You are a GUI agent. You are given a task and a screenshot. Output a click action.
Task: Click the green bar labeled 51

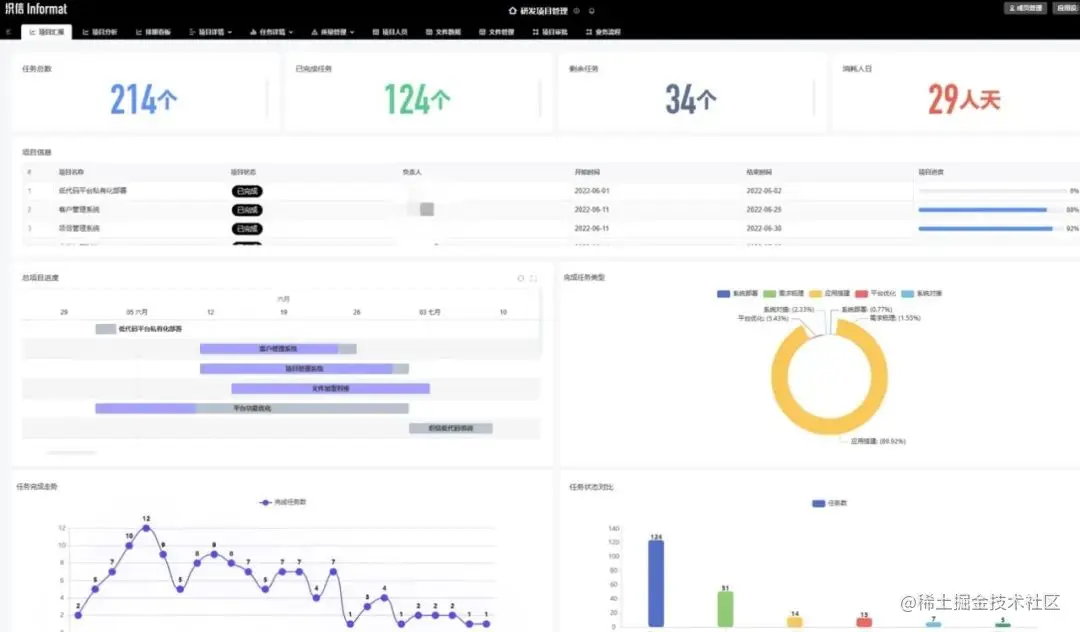pyautogui.click(x=725, y=609)
